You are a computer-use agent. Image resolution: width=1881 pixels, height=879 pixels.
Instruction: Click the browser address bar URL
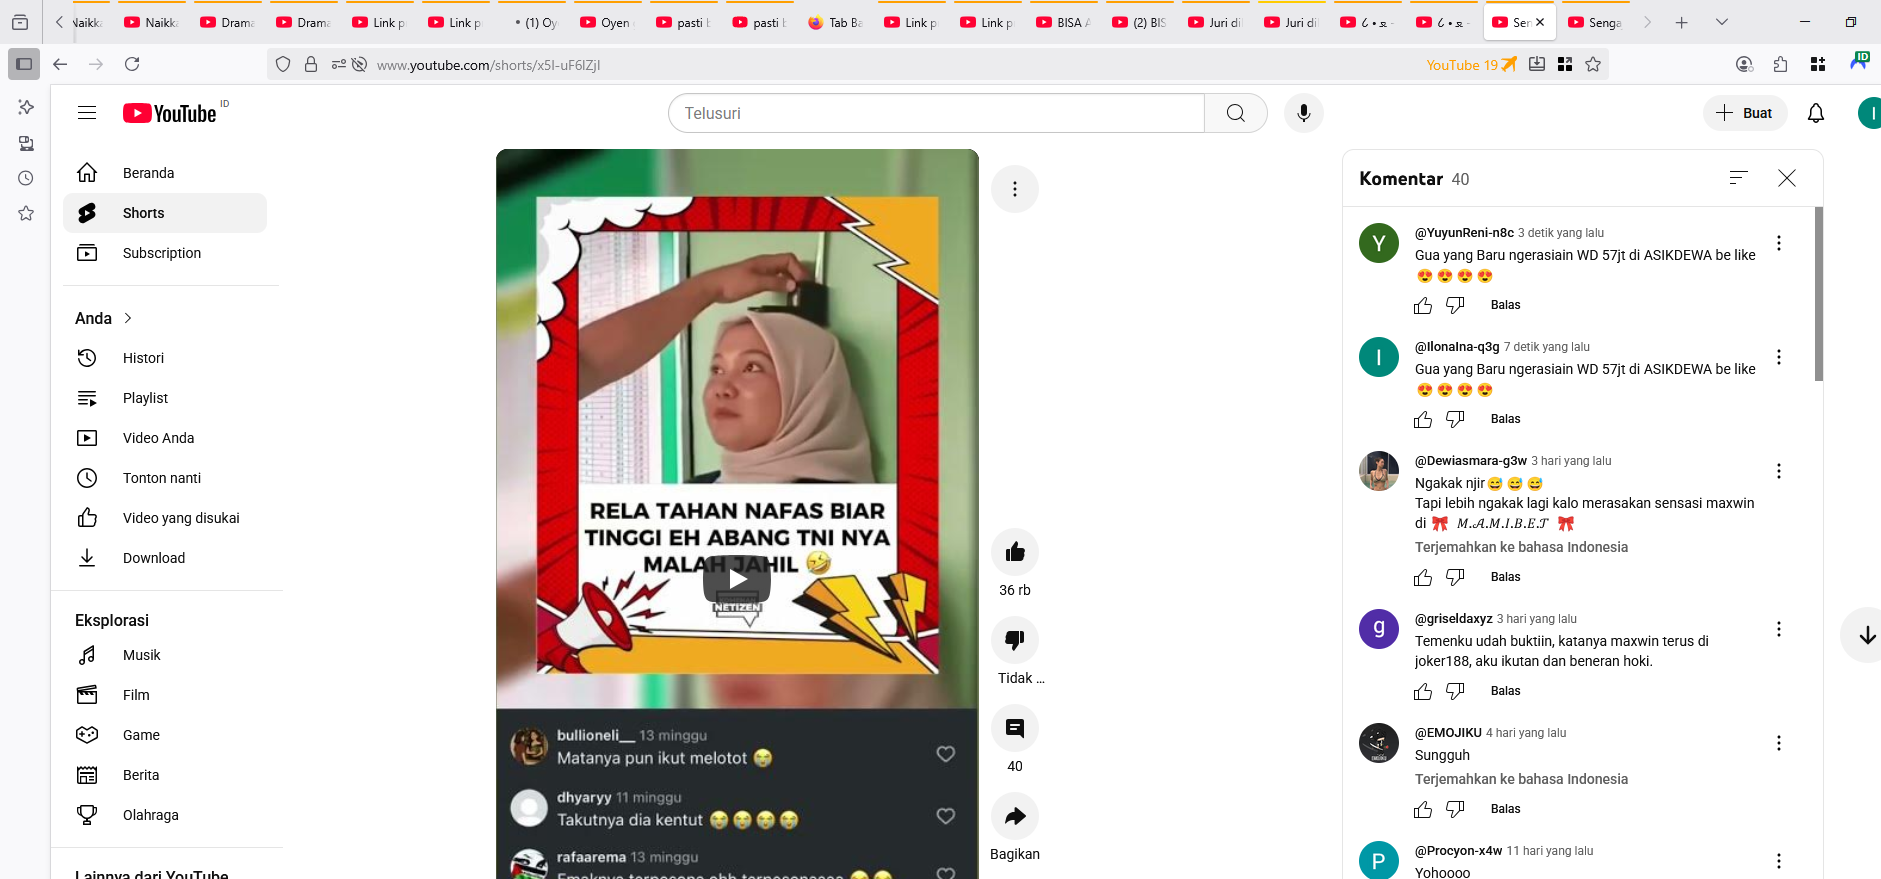488,65
